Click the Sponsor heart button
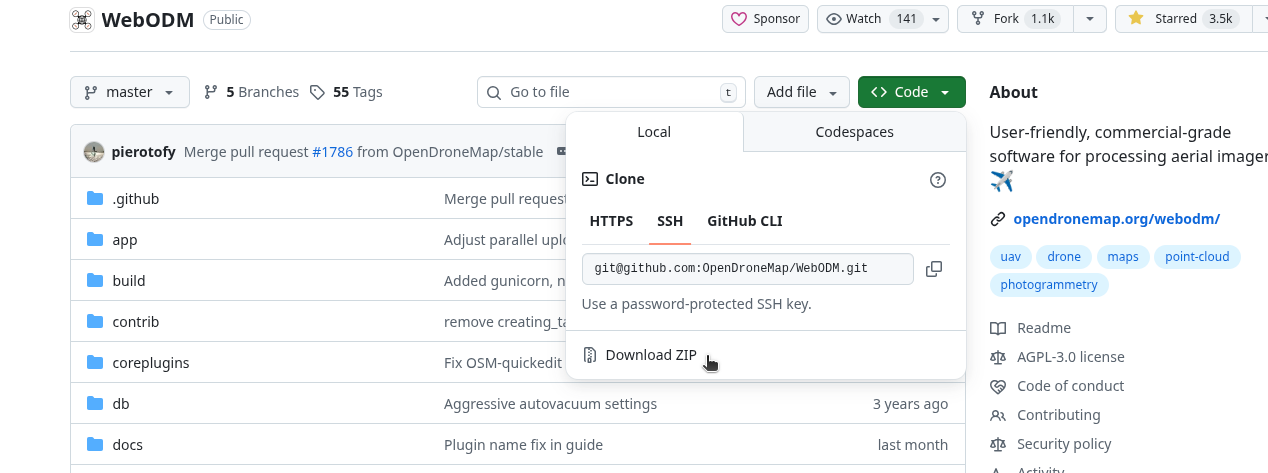This screenshot has width=1268, height=473. (765, 19)
